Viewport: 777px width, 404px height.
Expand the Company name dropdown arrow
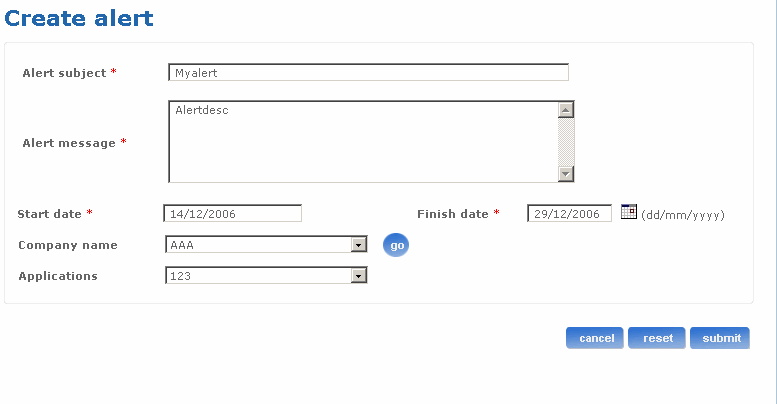(358, 245)
